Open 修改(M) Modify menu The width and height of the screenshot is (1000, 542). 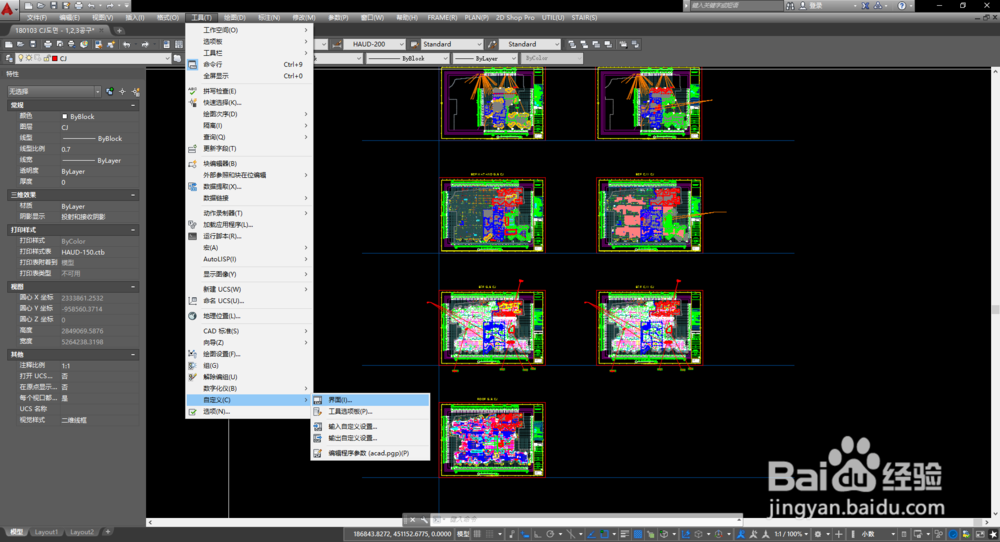(304, 17)
